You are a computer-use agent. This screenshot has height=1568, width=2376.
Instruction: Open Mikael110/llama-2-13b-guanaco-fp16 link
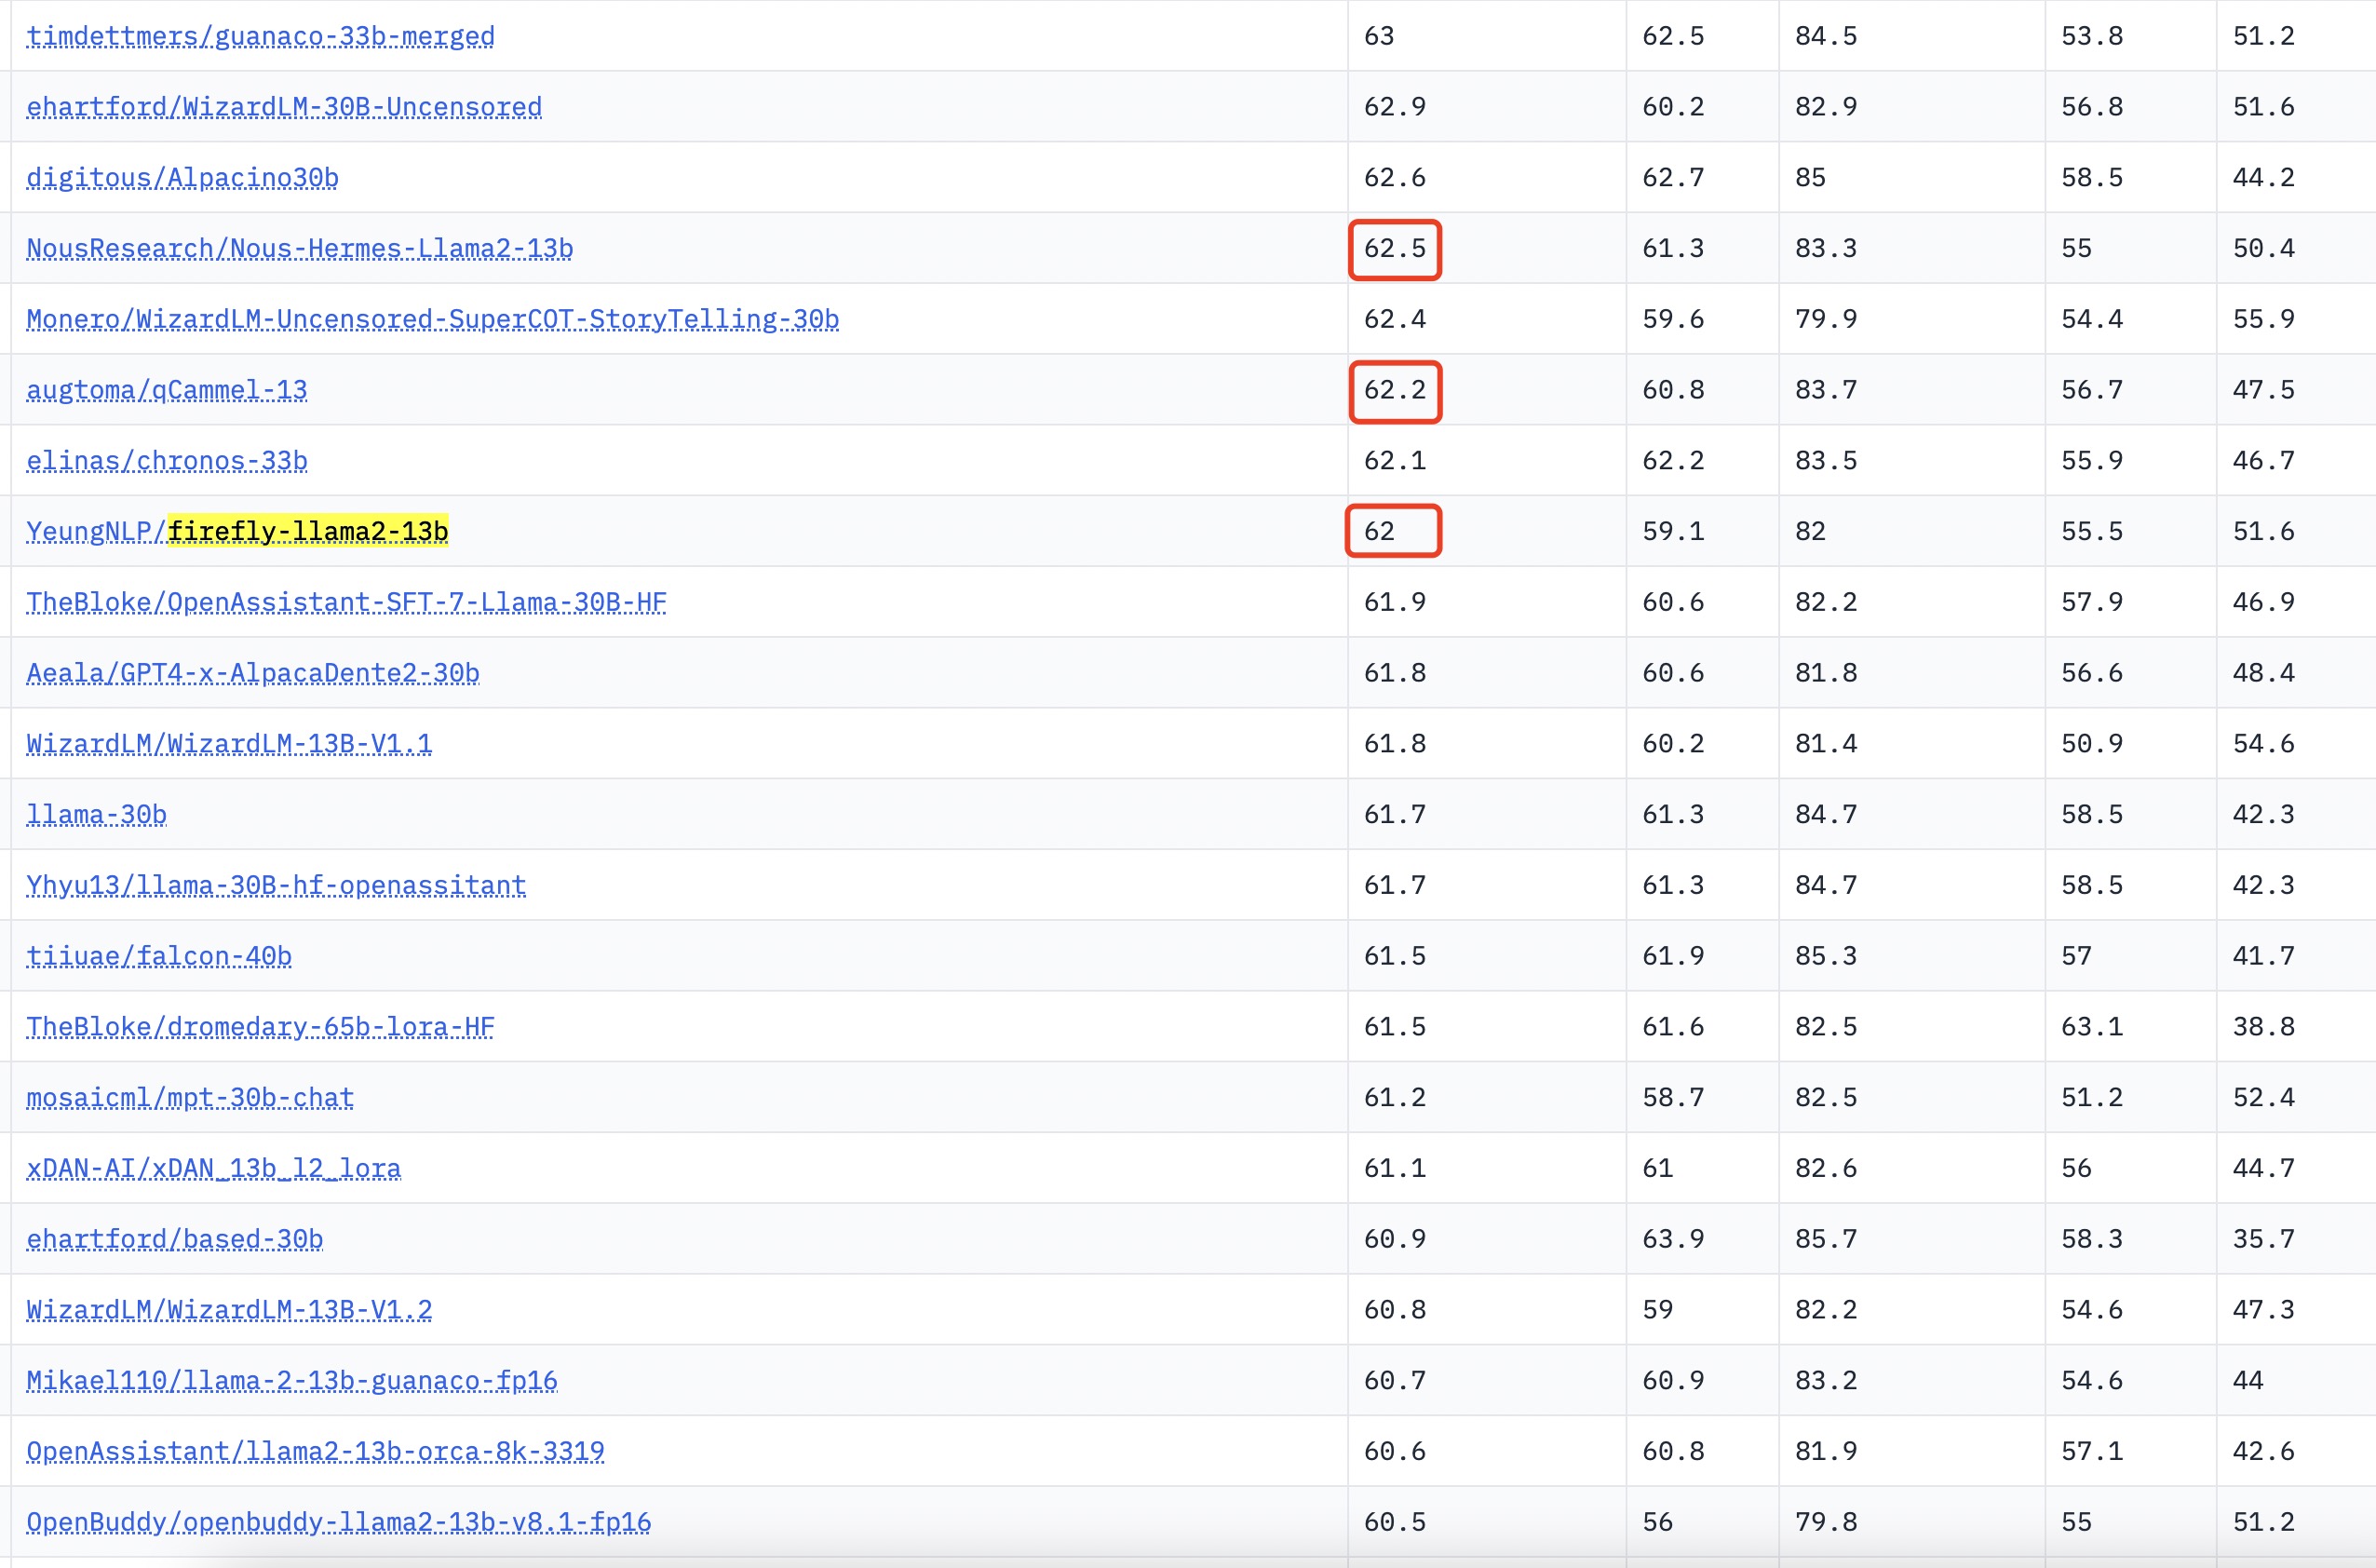click(291, 1381)
